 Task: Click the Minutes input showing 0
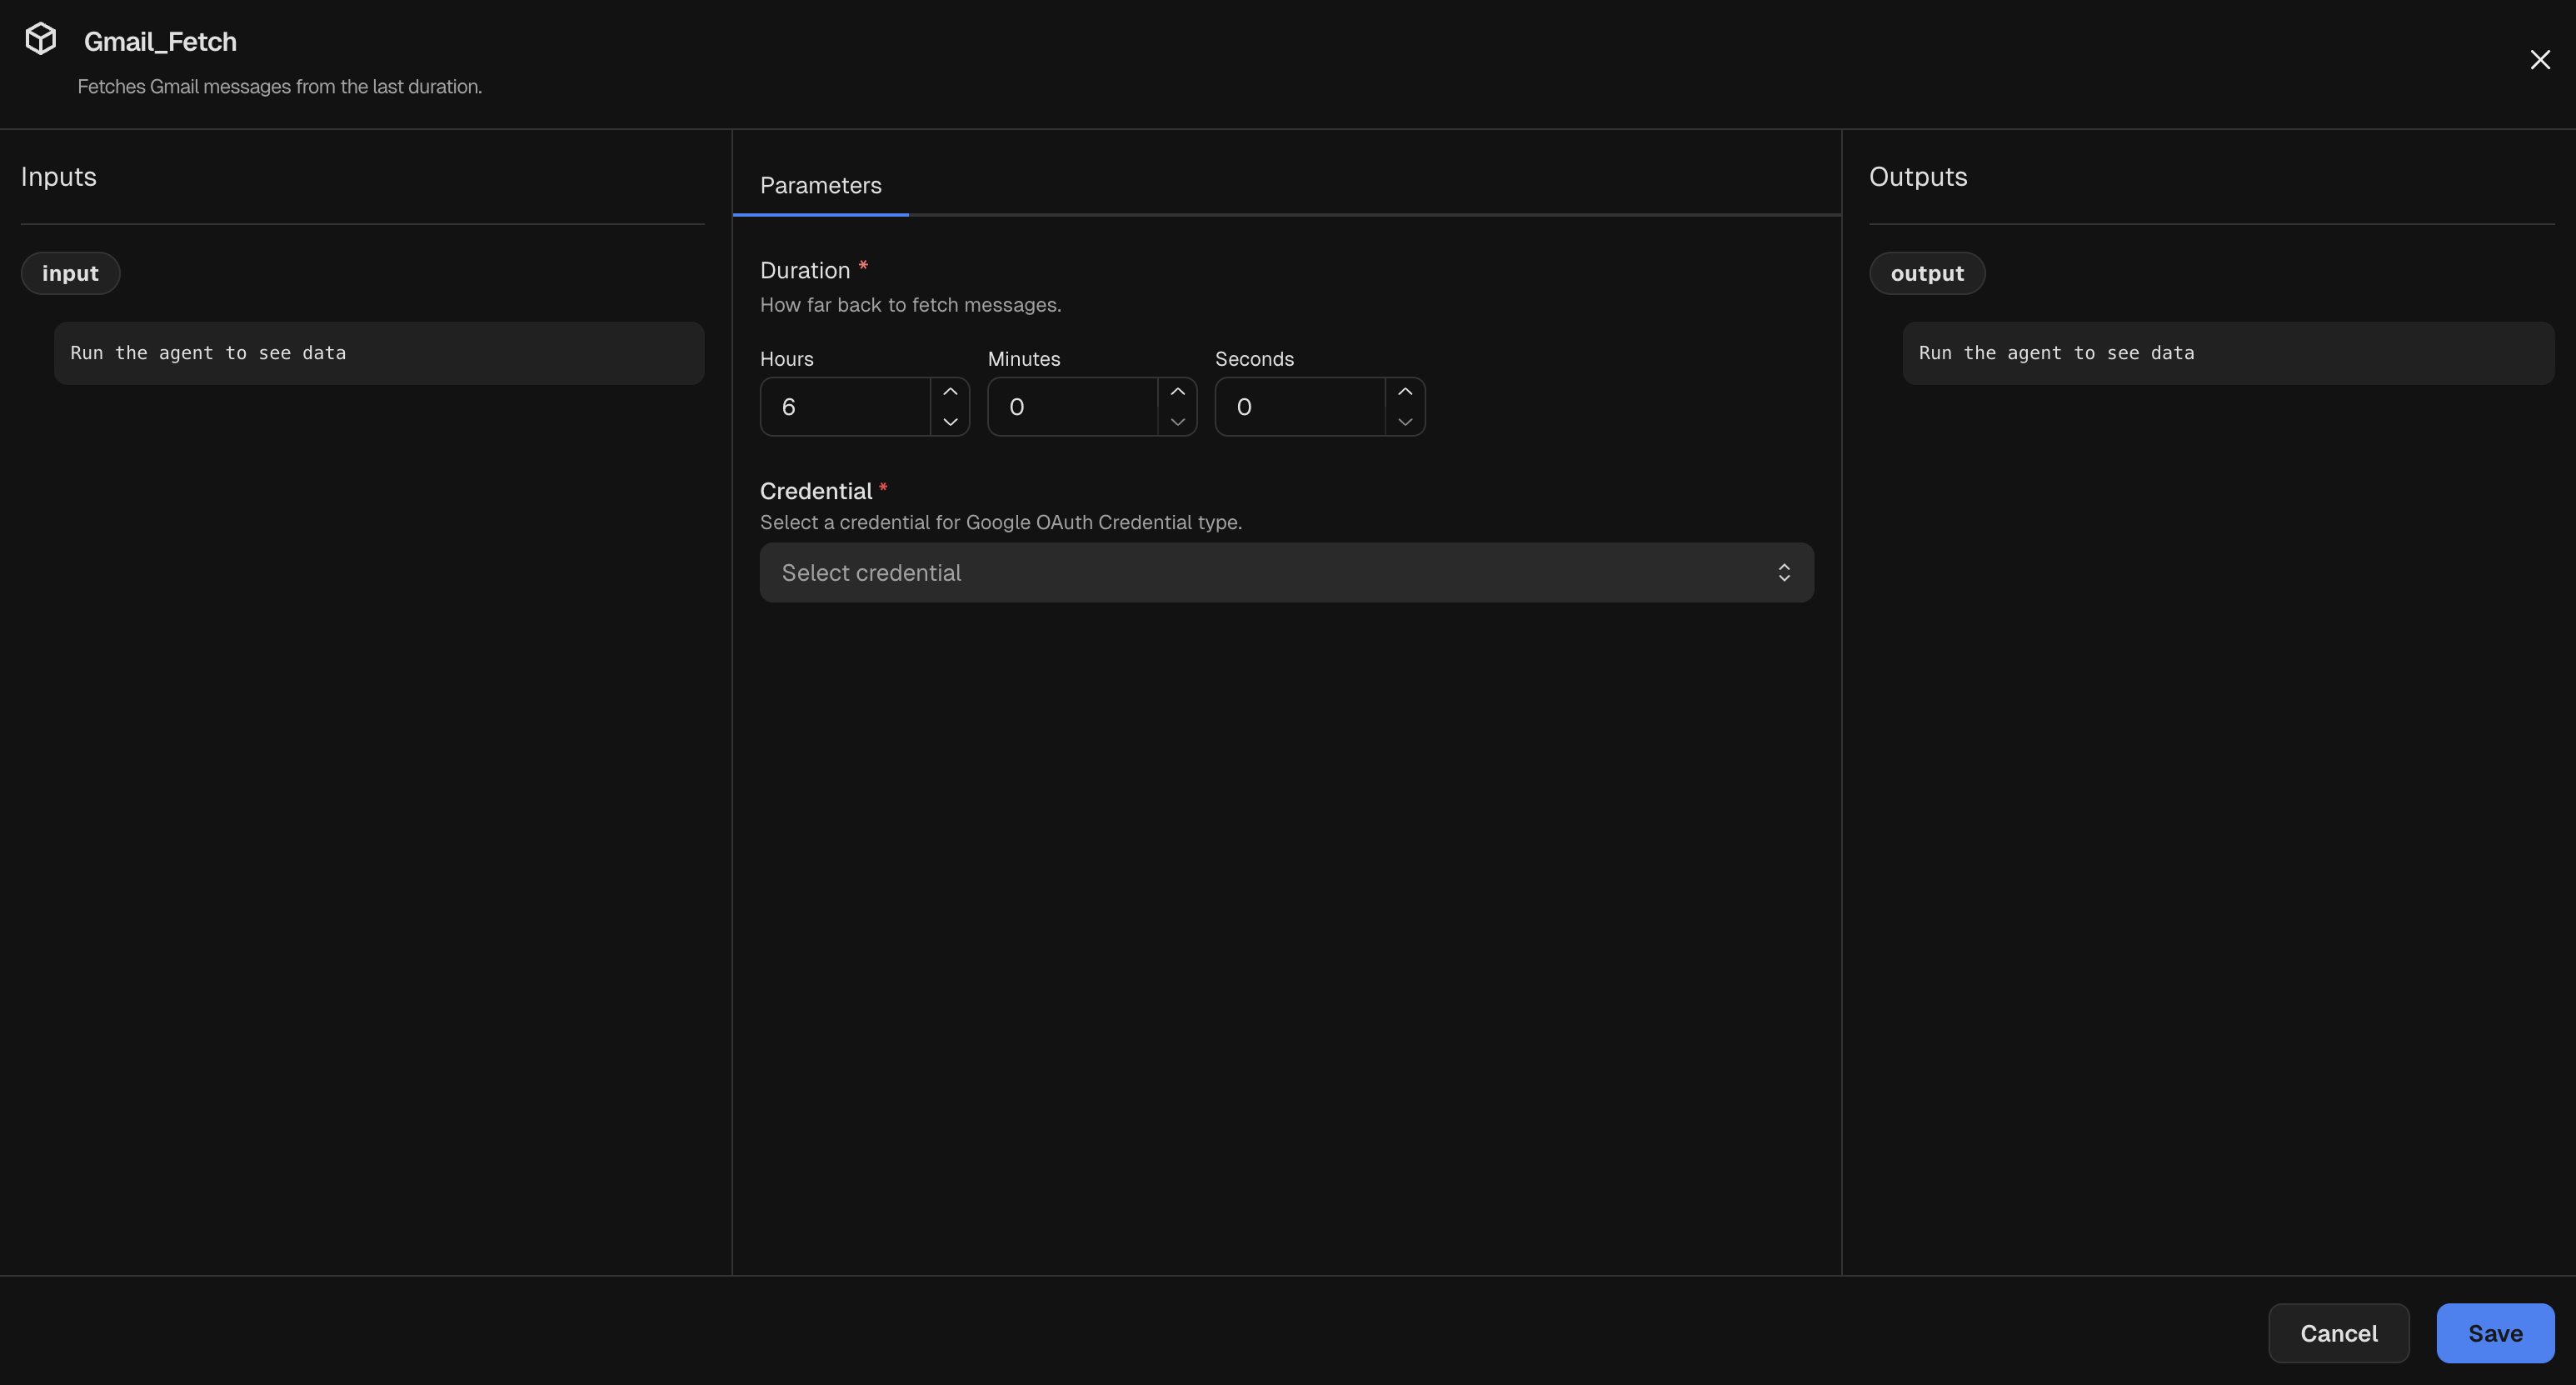tap(1072, 406)
